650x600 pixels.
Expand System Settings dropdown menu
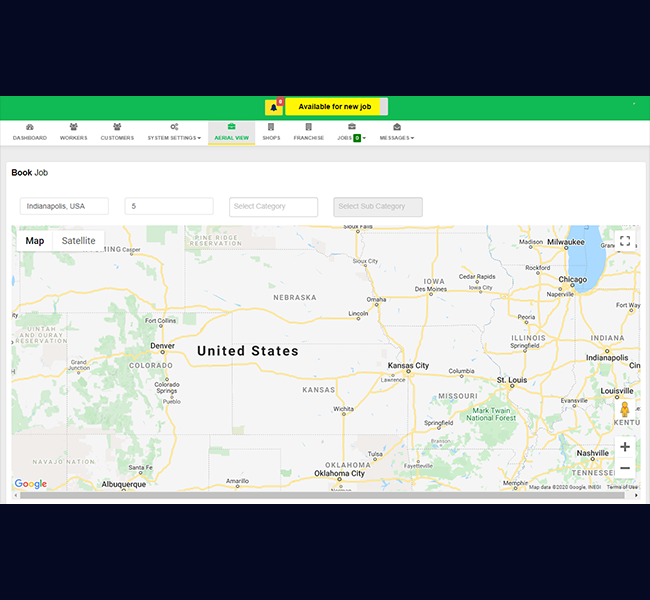coord(199,138)
